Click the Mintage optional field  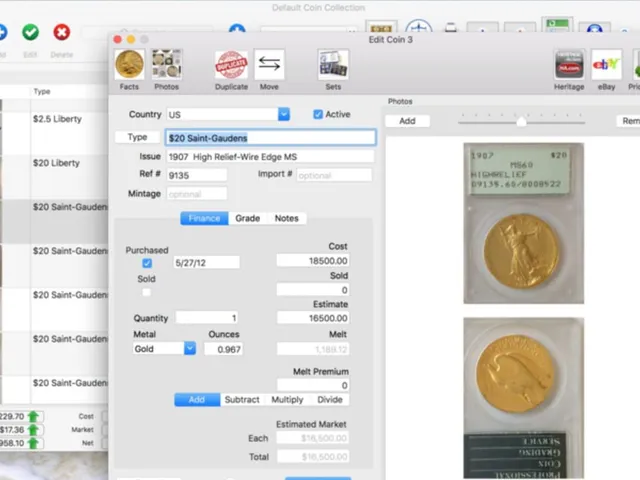(x=197, y=194)
